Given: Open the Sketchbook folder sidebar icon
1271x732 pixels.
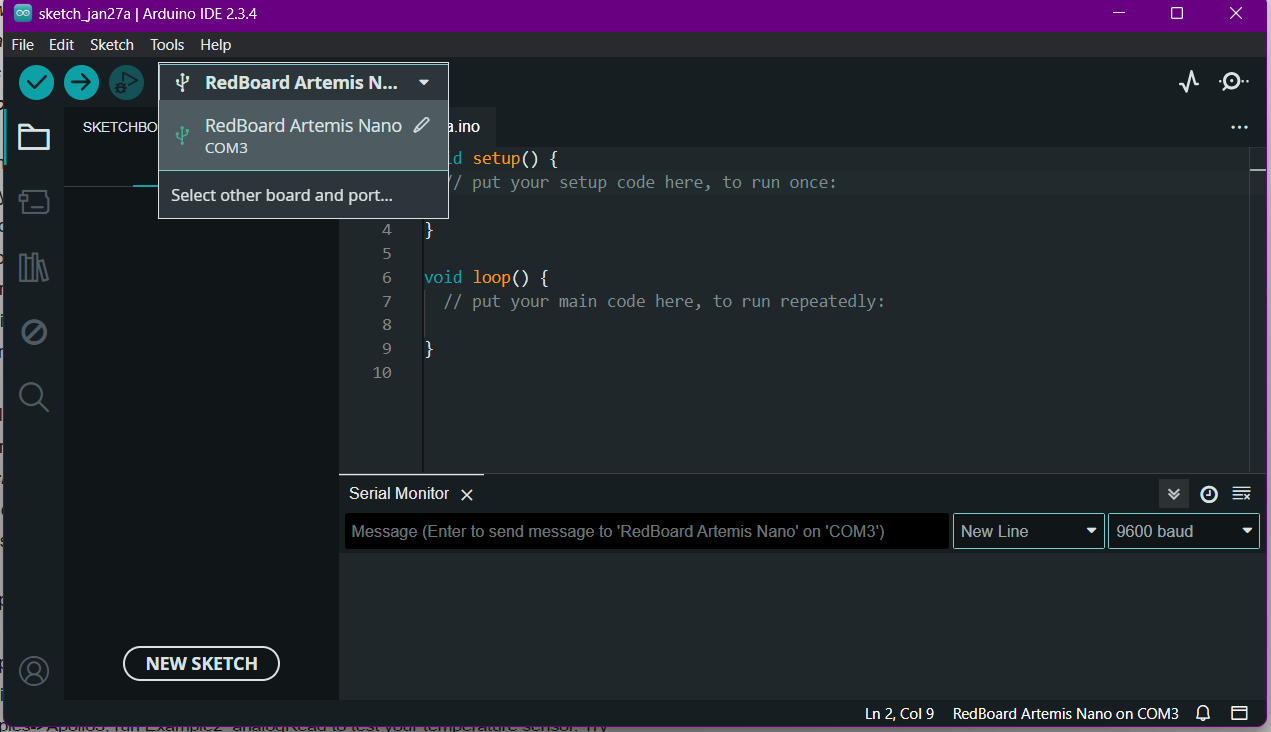Looking at the screenshot, I should 34,137.
